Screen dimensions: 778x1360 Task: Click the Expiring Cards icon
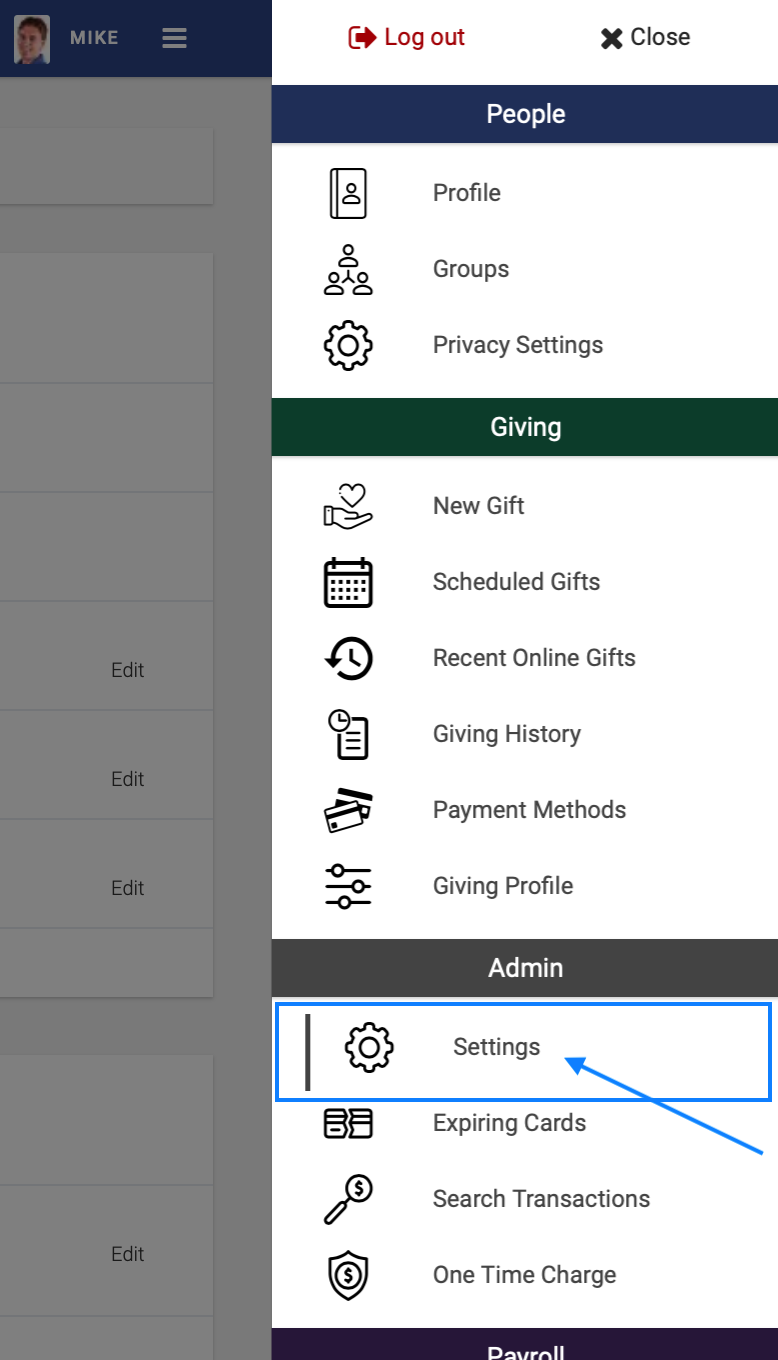click(348, 1123)
